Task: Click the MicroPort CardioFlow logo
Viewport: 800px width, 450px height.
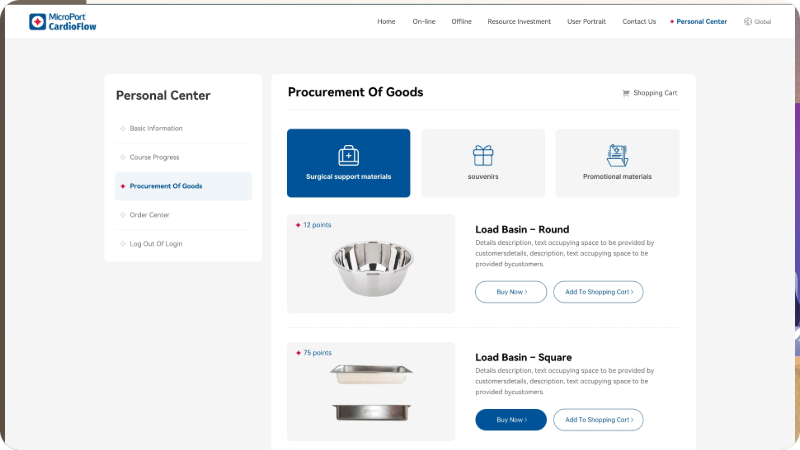Action: coord(62,21)
